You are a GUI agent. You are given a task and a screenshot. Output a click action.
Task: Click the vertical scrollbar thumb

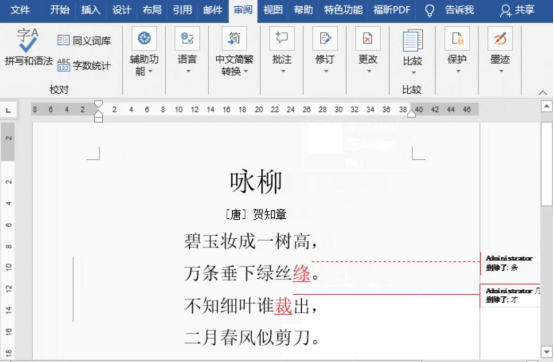point(547,164)
